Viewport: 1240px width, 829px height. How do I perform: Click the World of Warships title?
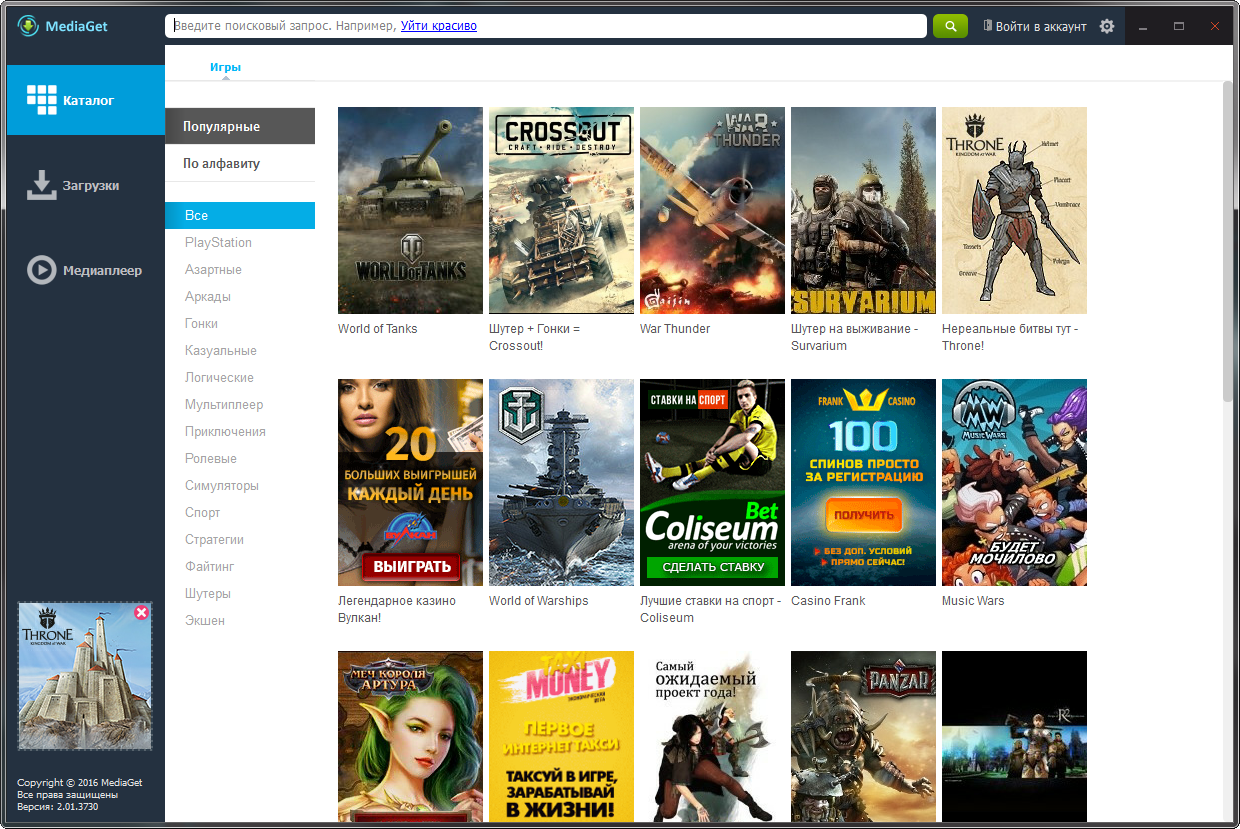coord(539,601)
